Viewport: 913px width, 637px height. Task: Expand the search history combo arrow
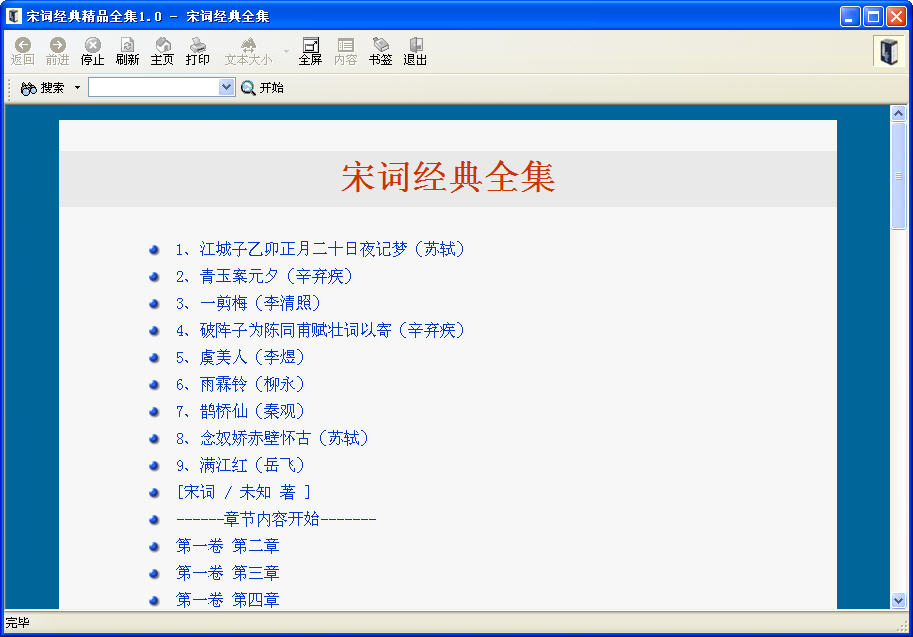[227, 87]
